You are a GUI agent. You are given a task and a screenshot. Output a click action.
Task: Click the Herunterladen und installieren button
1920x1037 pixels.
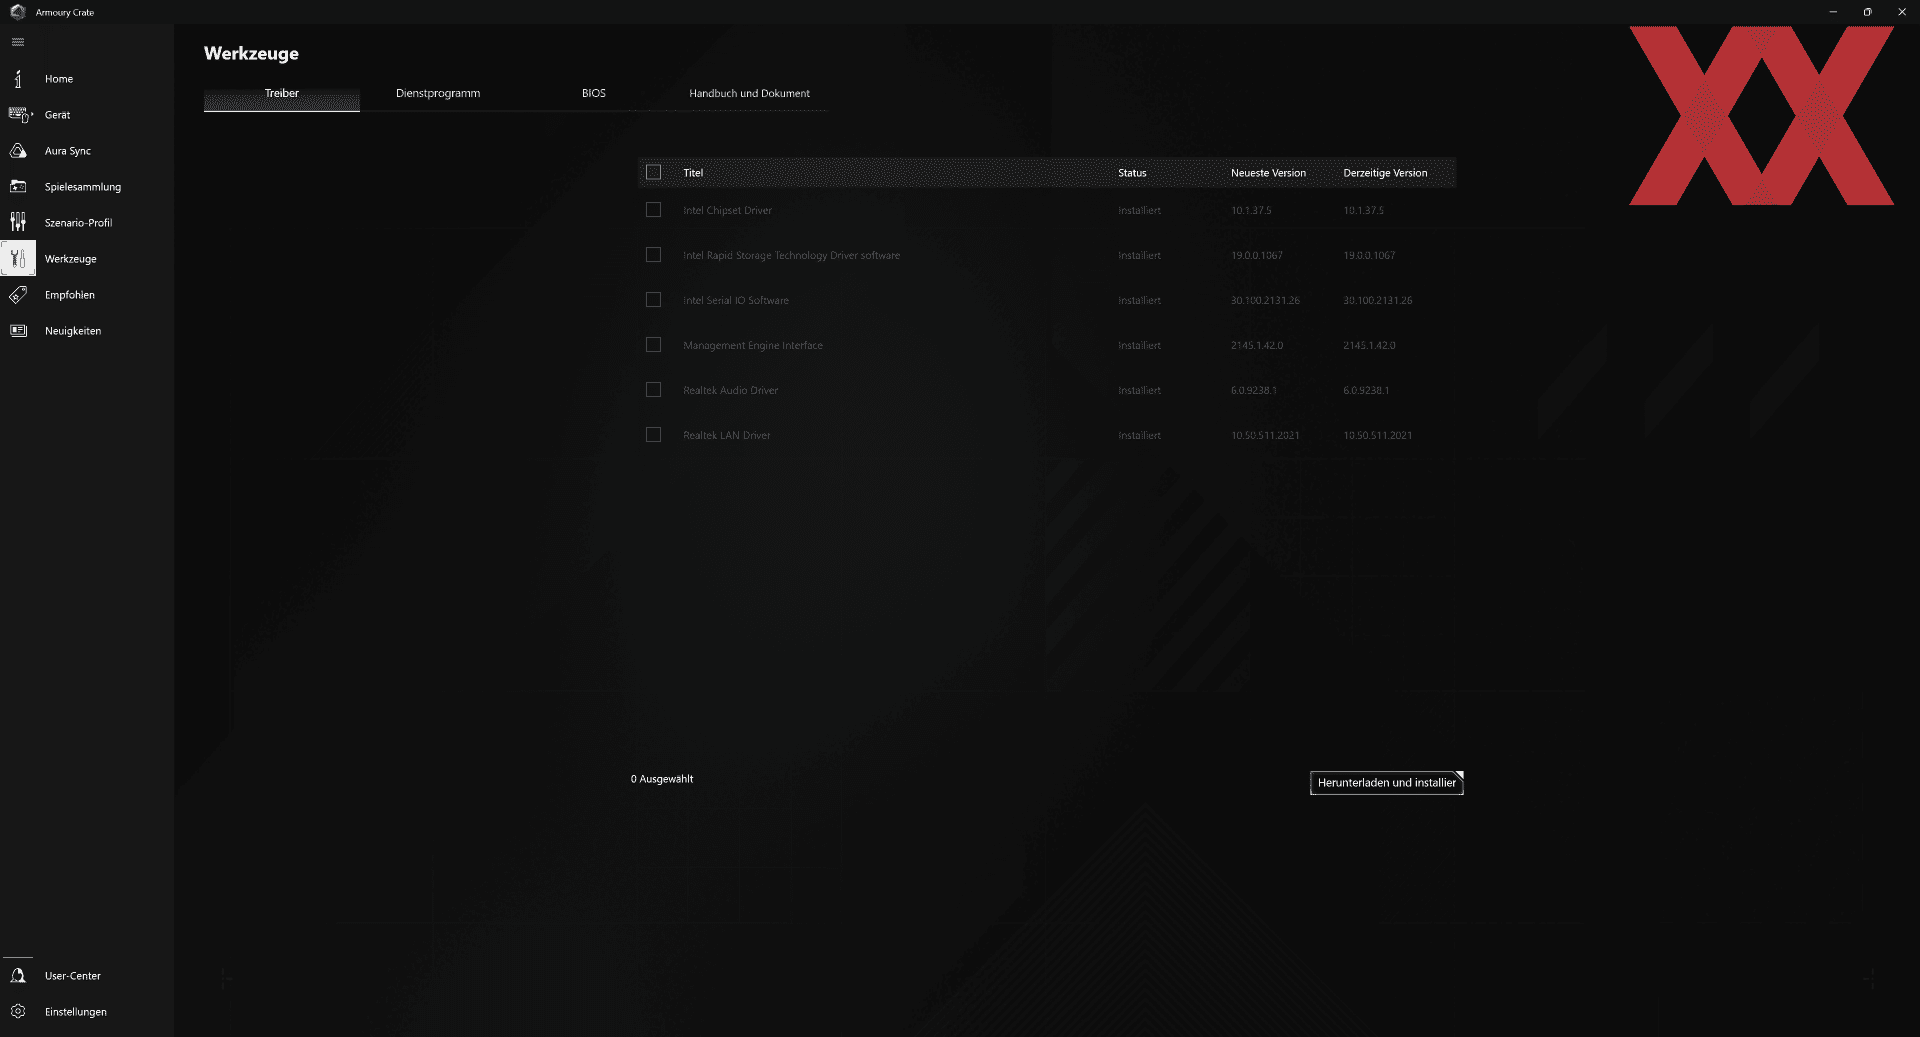1387,783
